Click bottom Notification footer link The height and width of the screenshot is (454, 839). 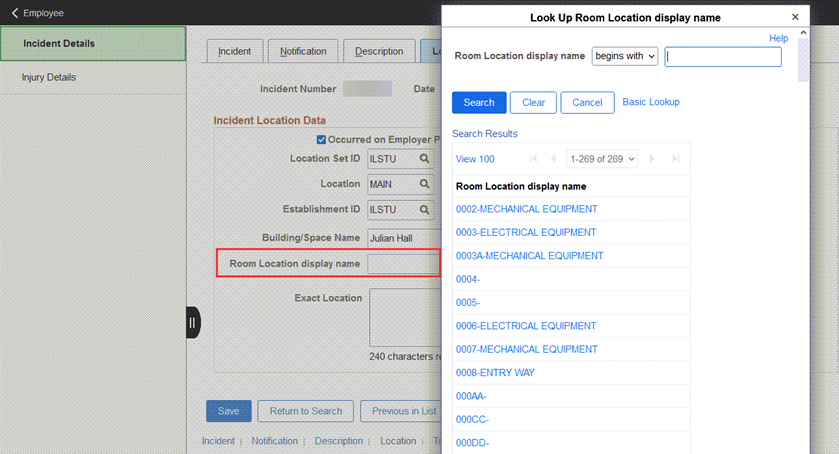tap(274, 441)
